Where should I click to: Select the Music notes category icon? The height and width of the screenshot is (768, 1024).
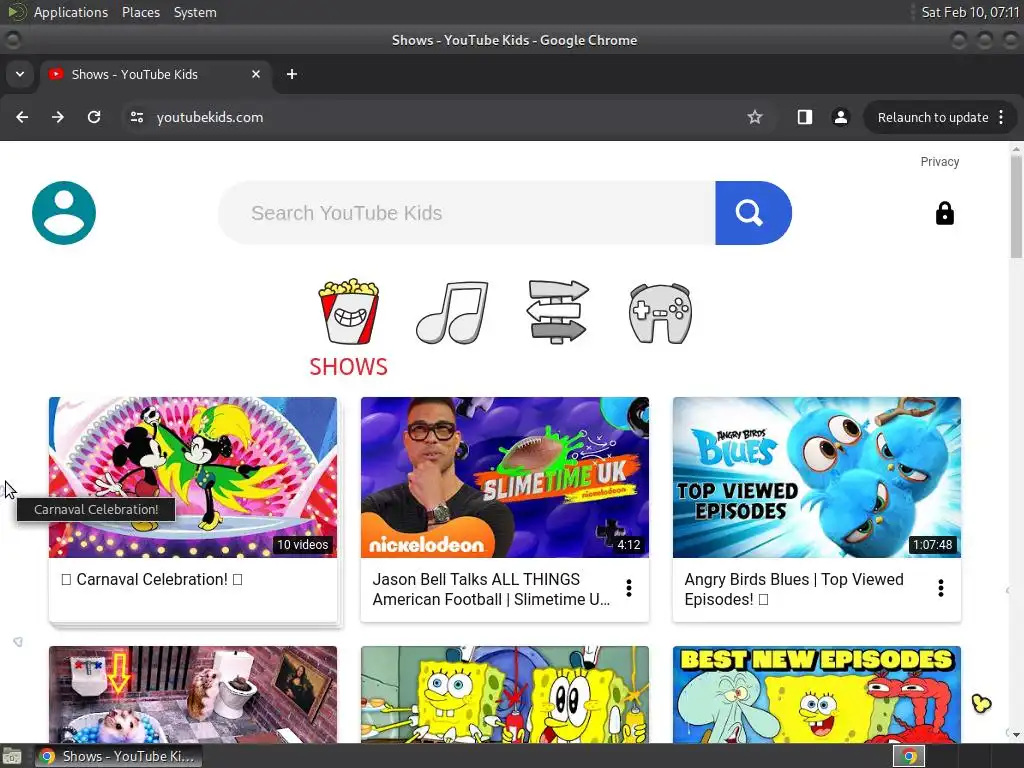pos(452,312)
